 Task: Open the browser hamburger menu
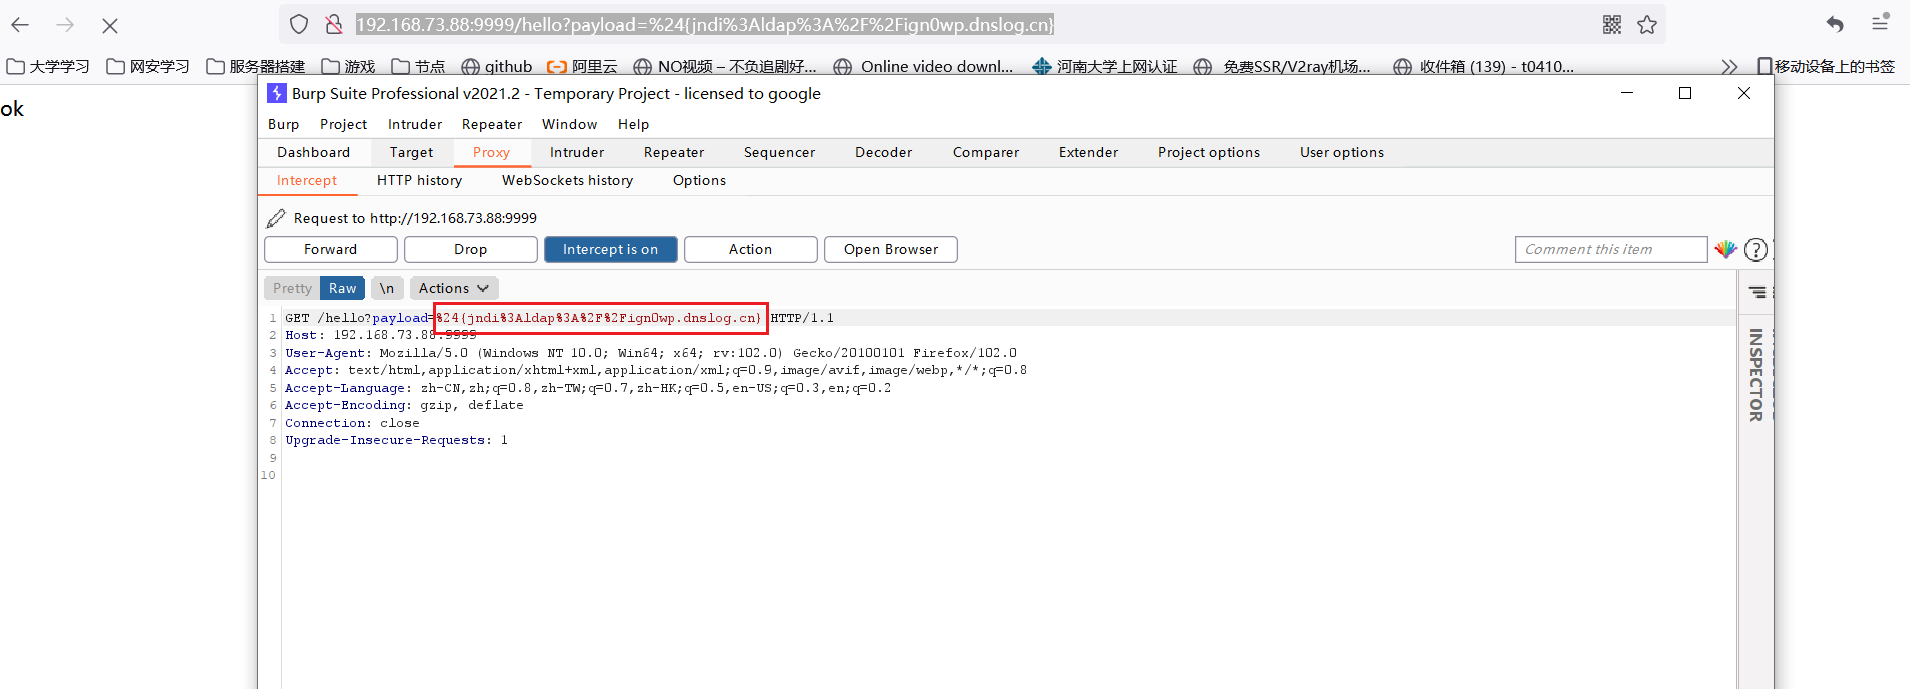pyautogui.click(x=1880, y=22)
